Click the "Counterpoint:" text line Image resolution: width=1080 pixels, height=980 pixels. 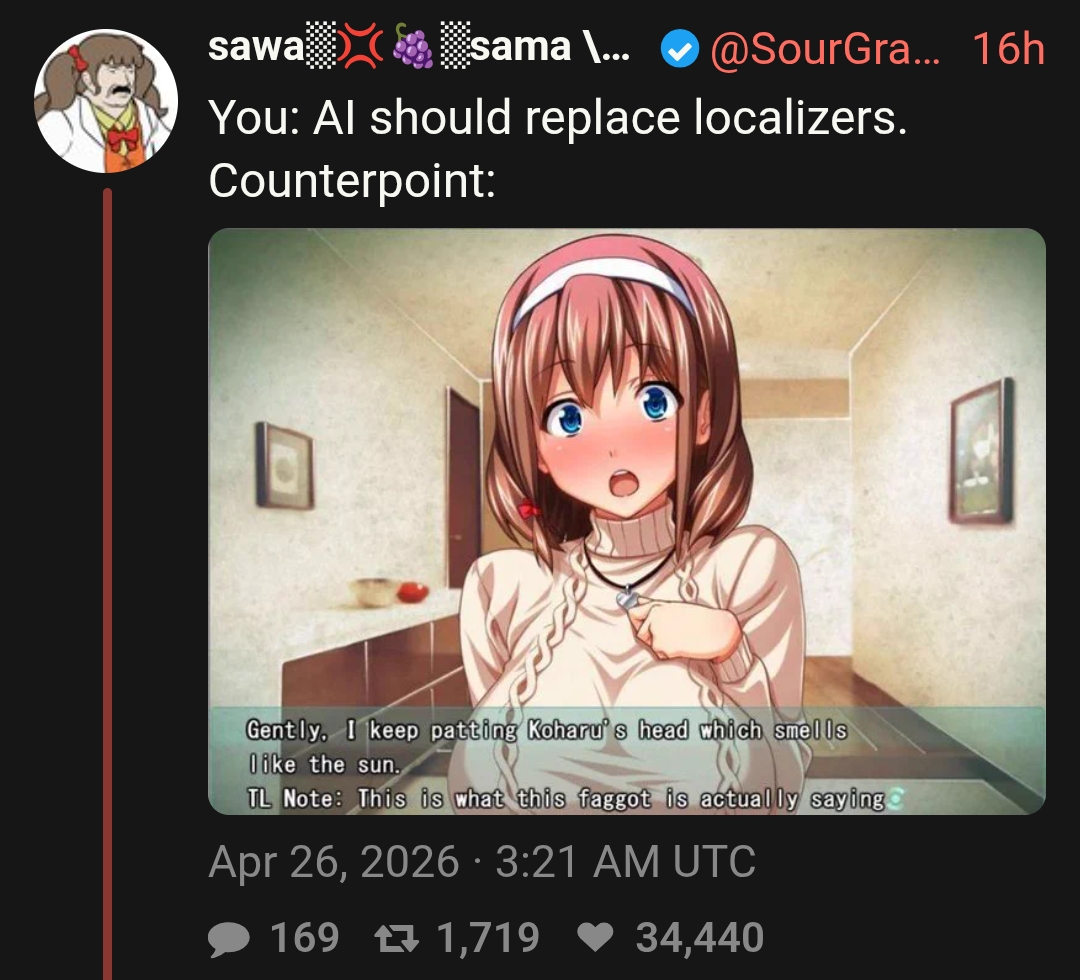pyautogui.click(x=352, y=181)
